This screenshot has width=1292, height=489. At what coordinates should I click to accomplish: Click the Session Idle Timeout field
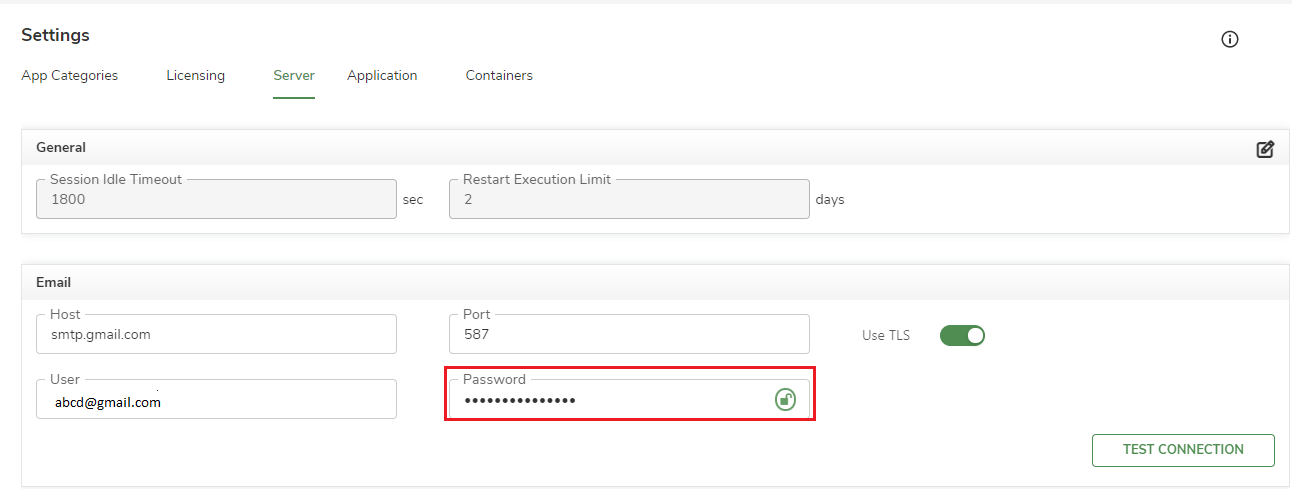click(216, 200)
